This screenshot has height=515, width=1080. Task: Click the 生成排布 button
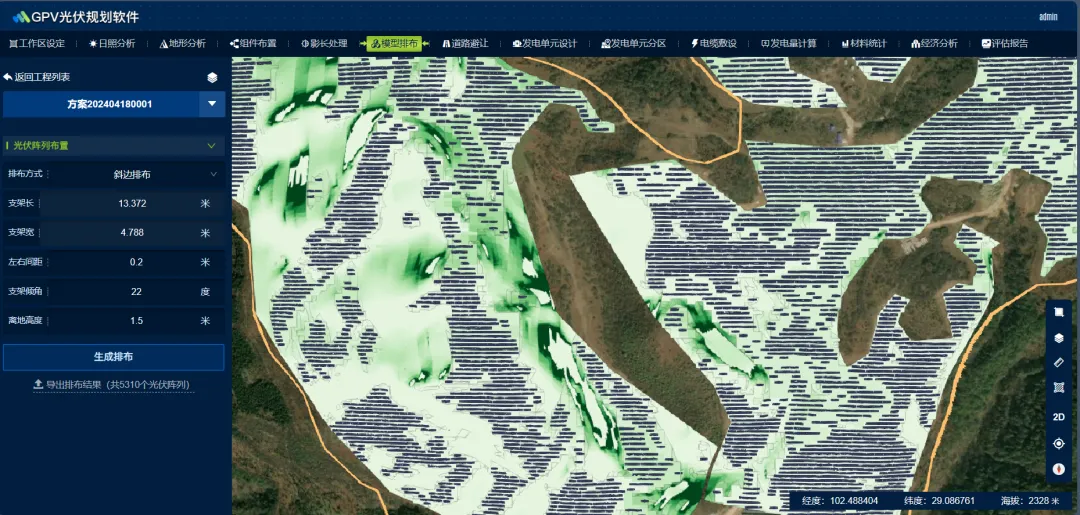point(113,357)
